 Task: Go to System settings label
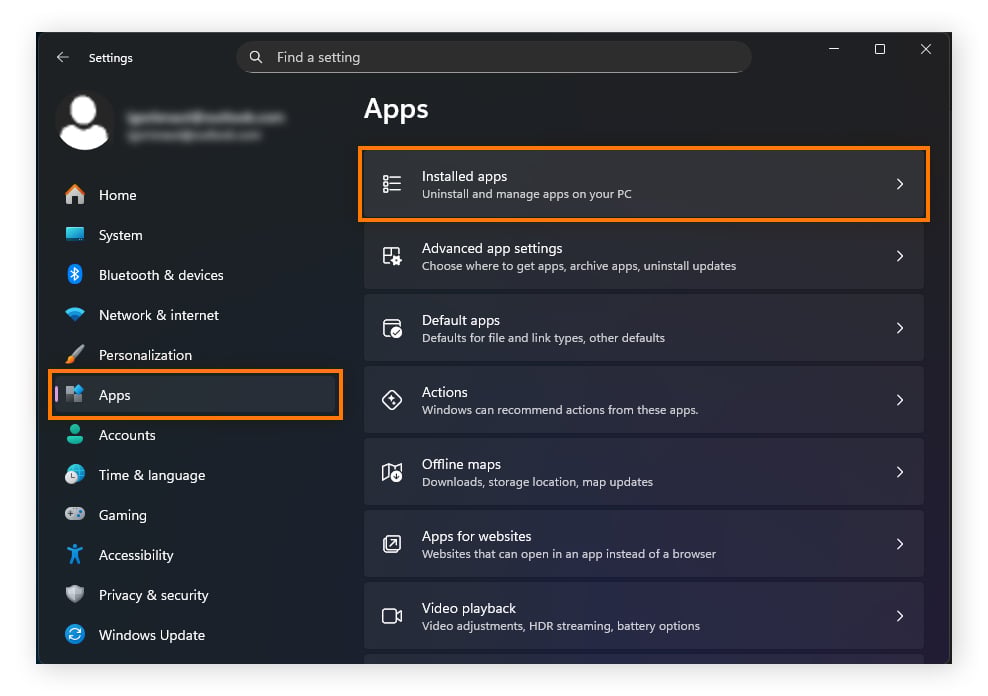click(x=121, y=236)
